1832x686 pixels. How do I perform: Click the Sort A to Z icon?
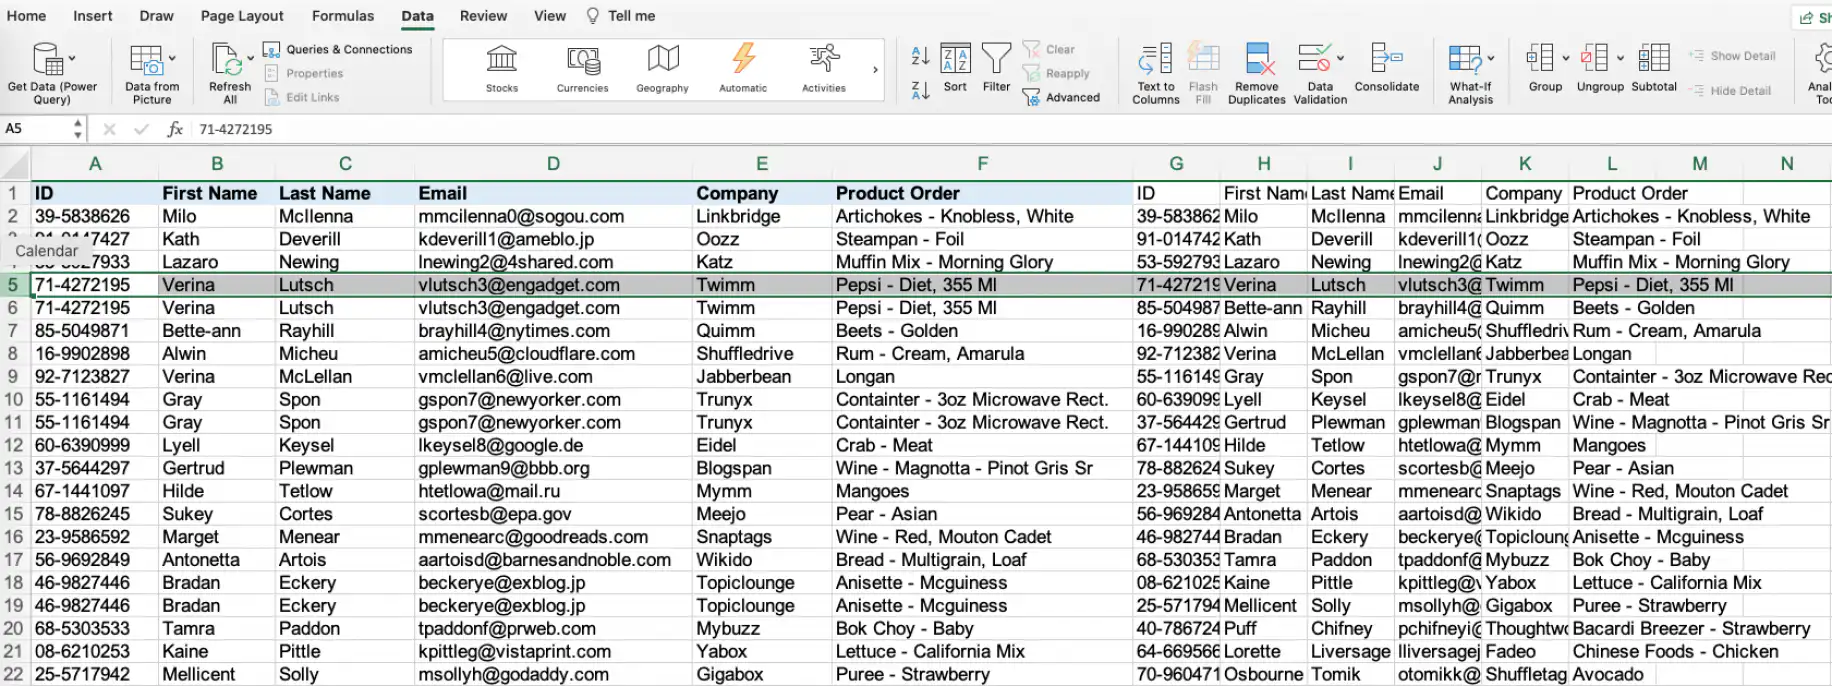920,56
